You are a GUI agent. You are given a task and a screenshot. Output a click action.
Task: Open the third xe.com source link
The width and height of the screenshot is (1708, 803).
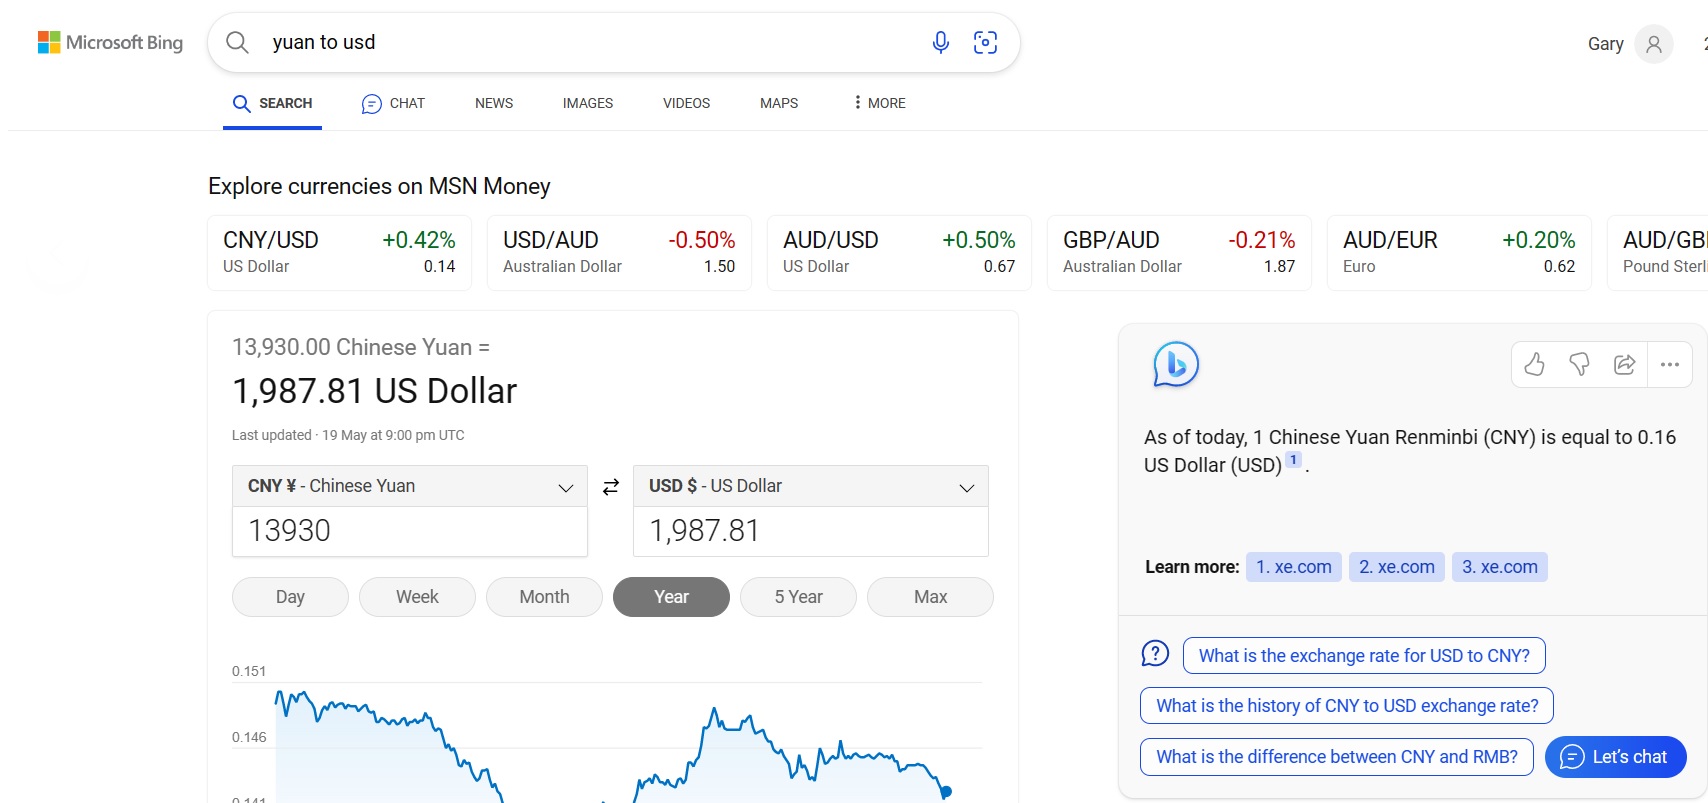tap(1500, 567)
